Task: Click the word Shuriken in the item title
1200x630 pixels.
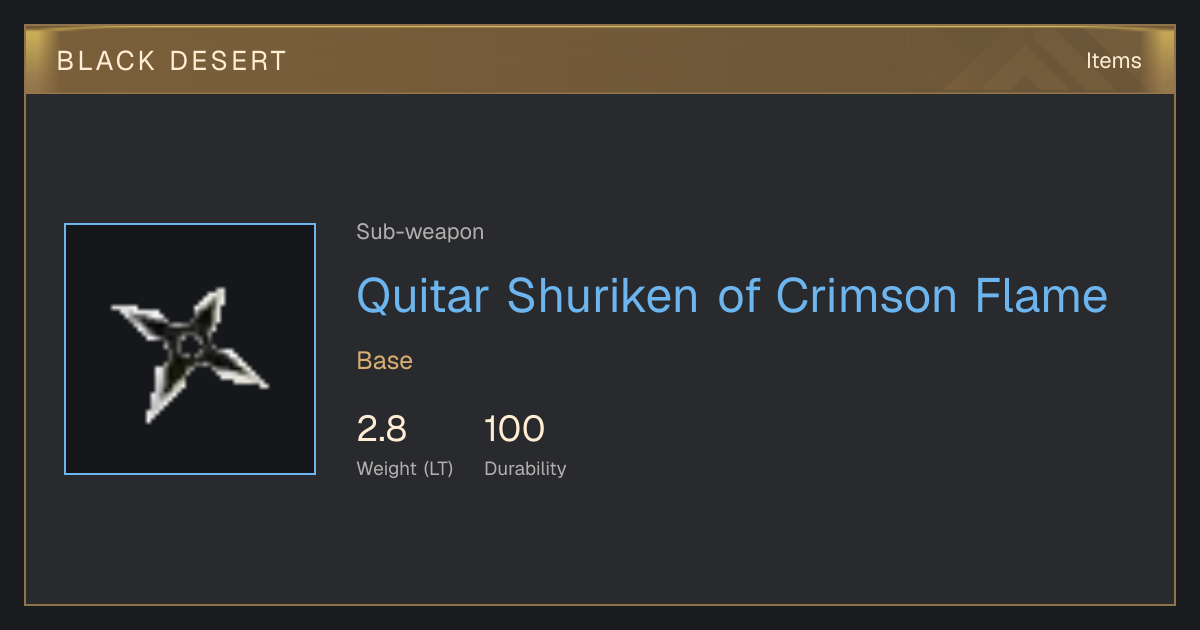Action: pos(602,295)
